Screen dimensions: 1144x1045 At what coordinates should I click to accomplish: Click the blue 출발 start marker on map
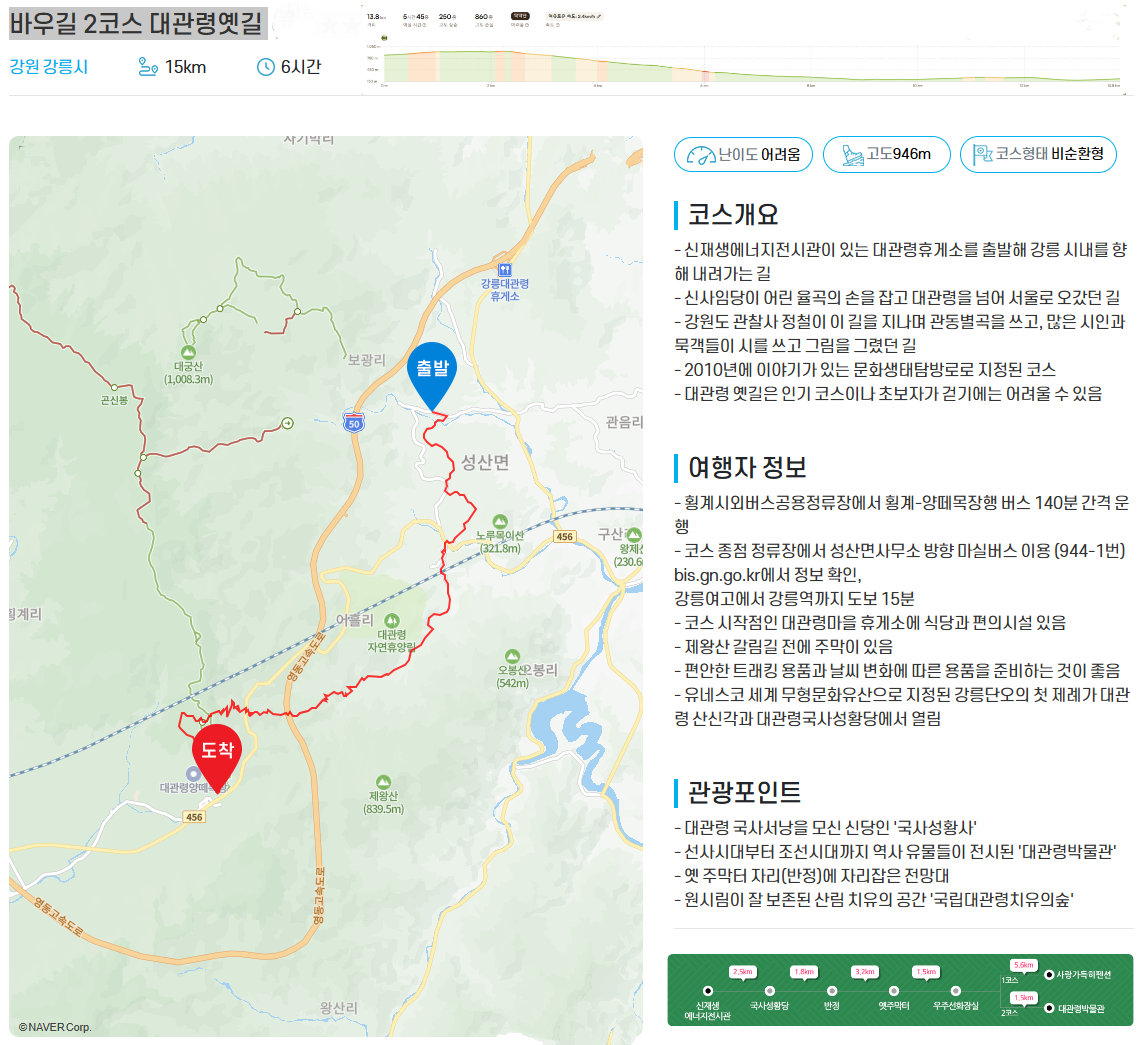(x=432, y=375)
